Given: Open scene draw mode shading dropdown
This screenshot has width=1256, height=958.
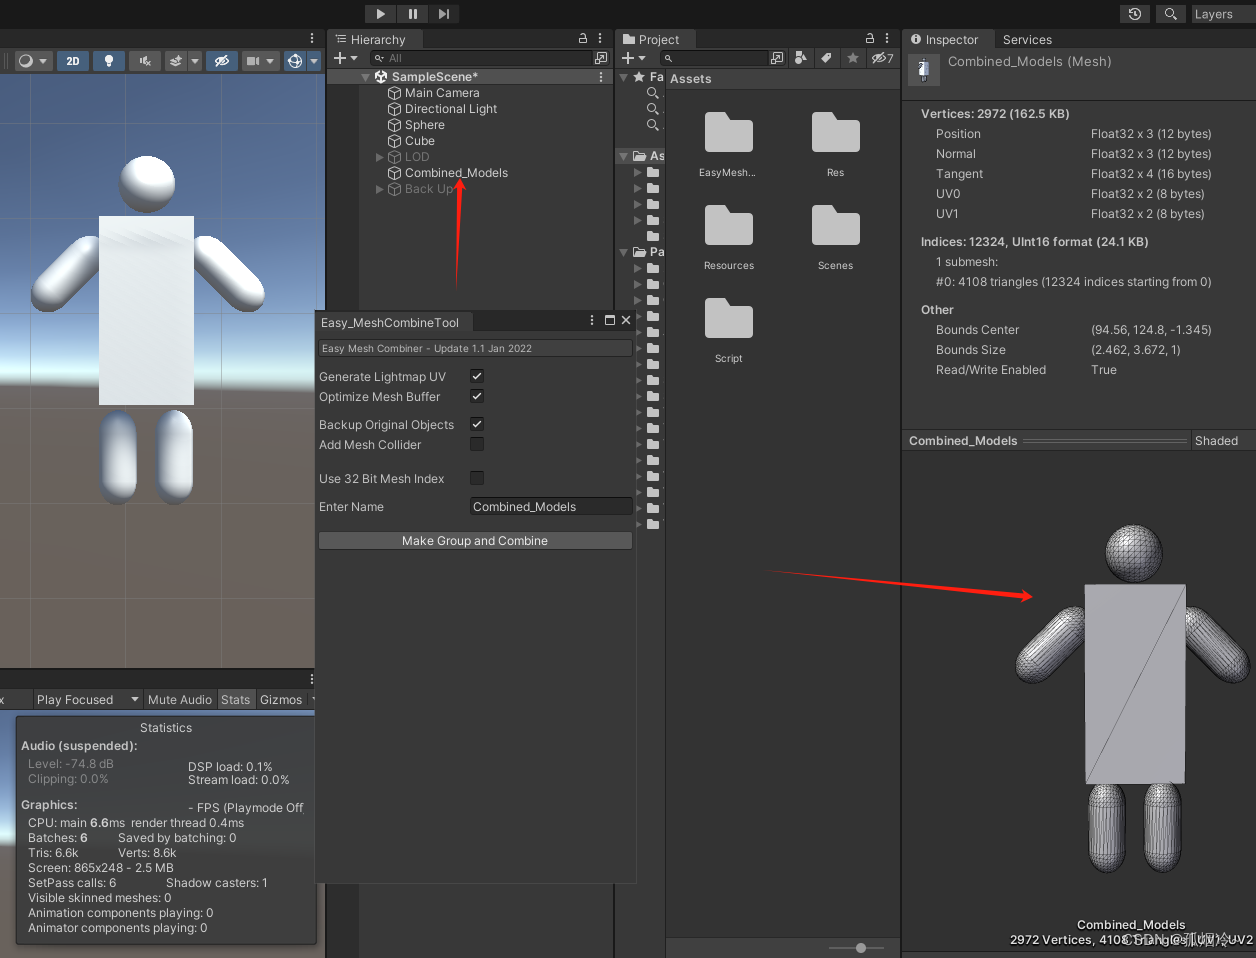Looking at the screenshot, I should pyautogui.click(x=33, y=61).
